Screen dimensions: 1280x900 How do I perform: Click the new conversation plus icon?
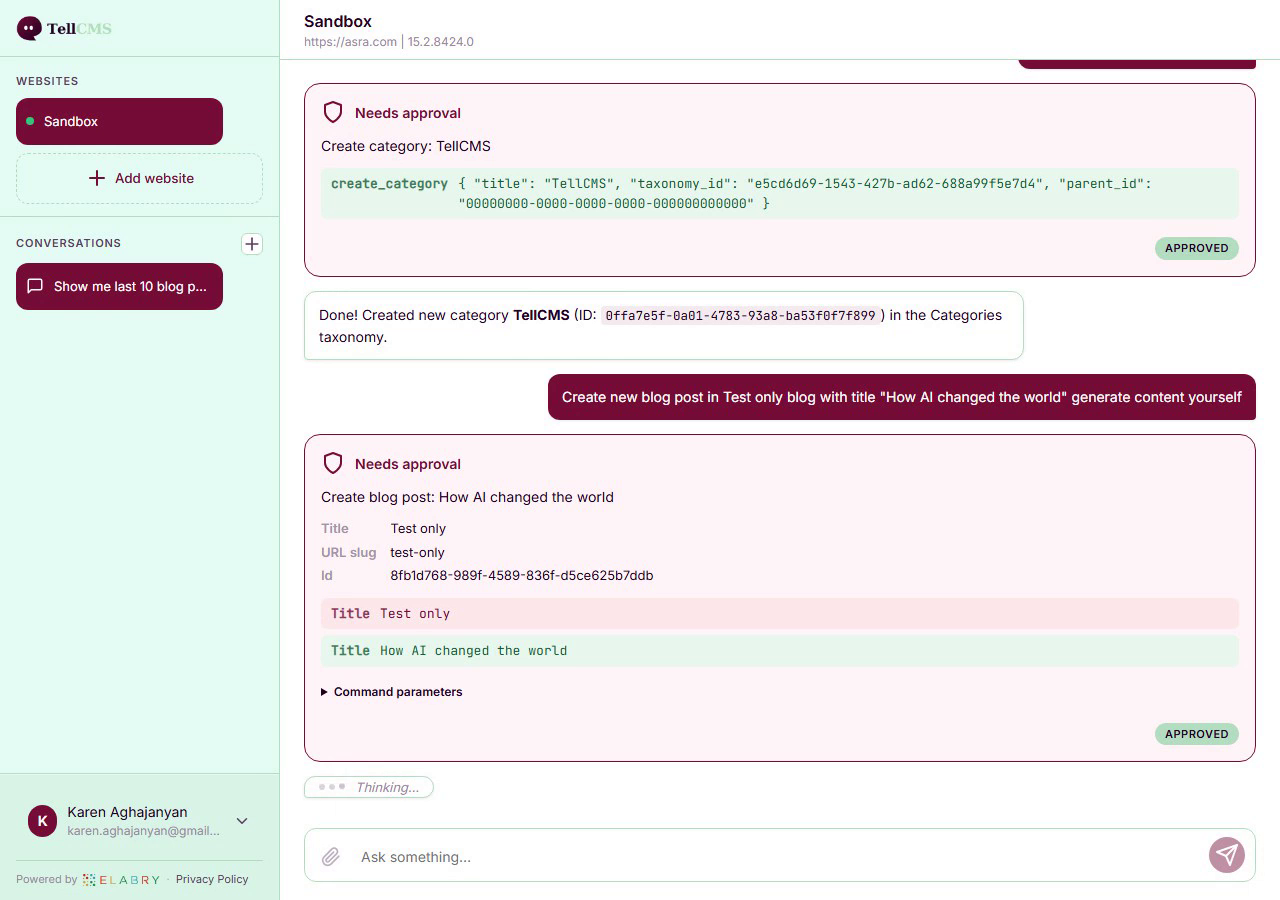(x=252, y=243)
